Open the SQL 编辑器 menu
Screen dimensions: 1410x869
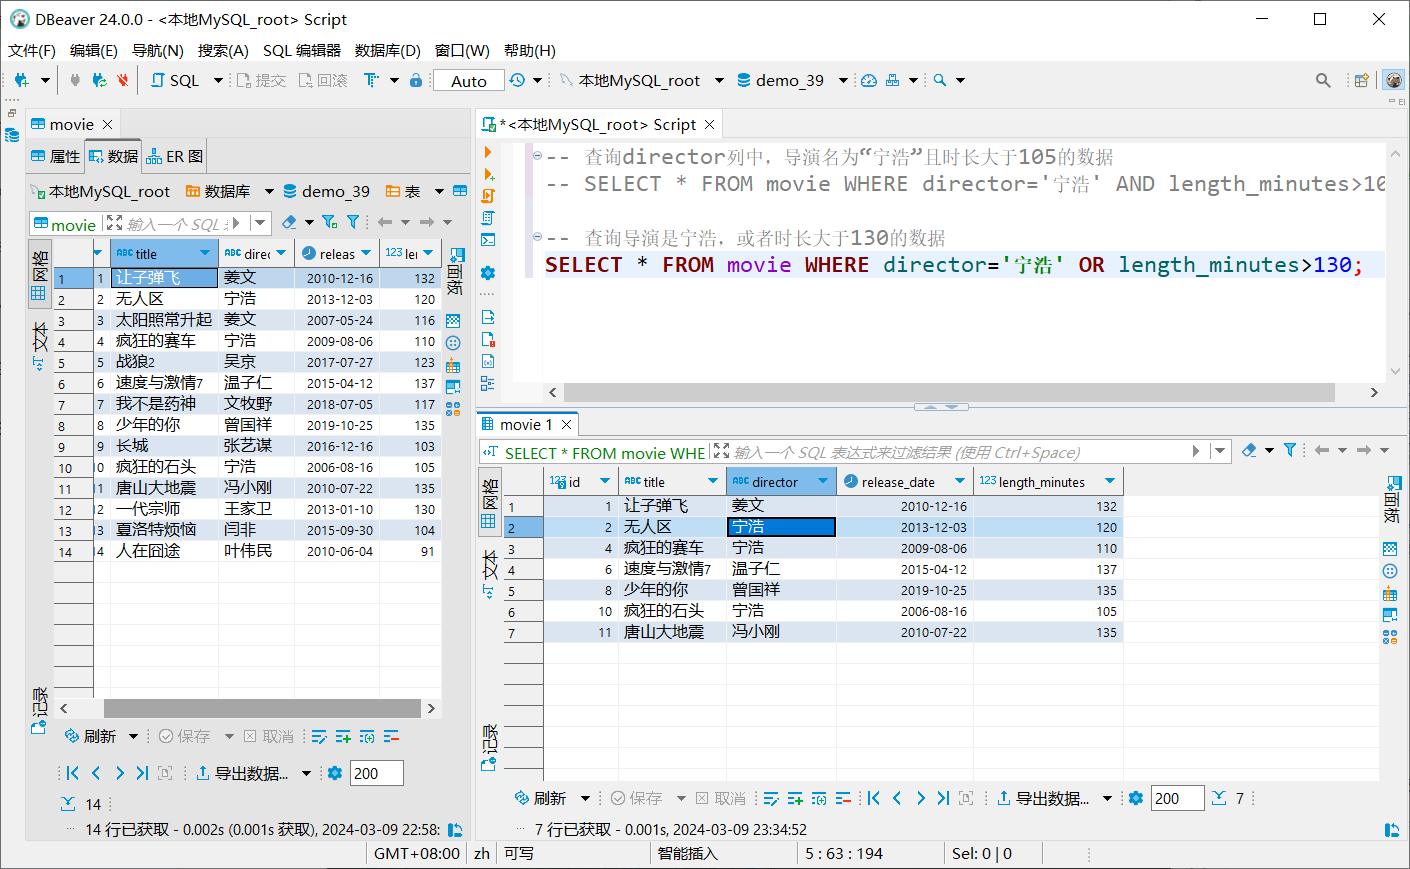point(302,50)
